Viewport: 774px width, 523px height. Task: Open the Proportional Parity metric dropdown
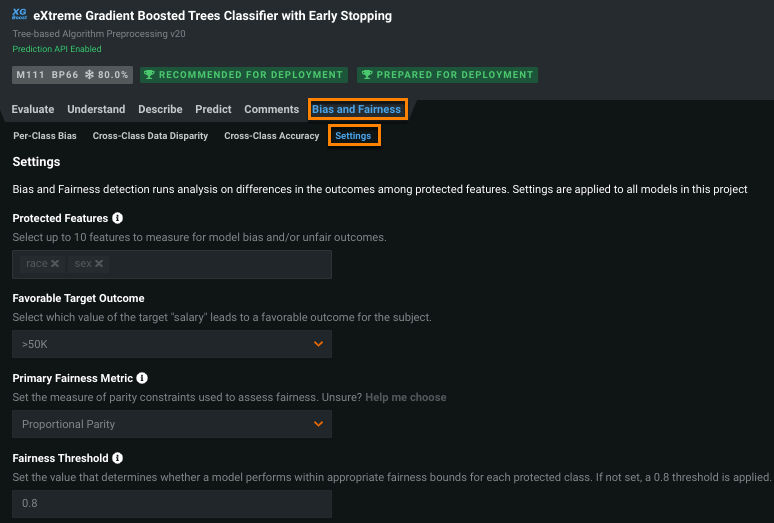pyautogui.click(x=172, y=424)
